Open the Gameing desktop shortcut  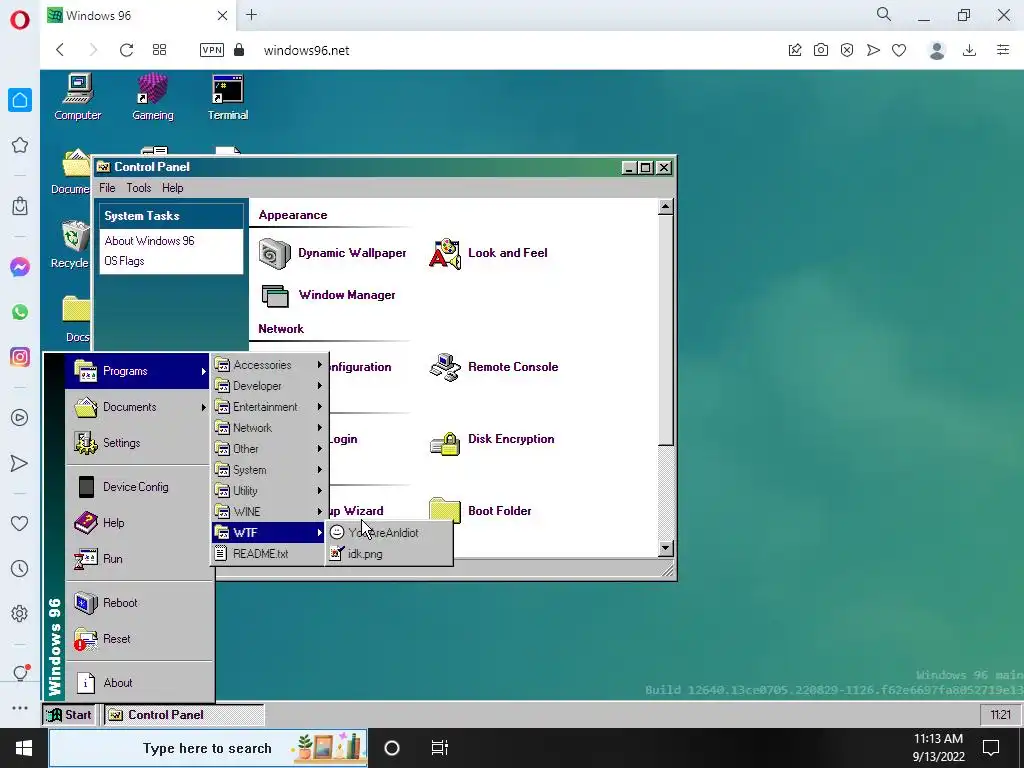coord(153,97)
